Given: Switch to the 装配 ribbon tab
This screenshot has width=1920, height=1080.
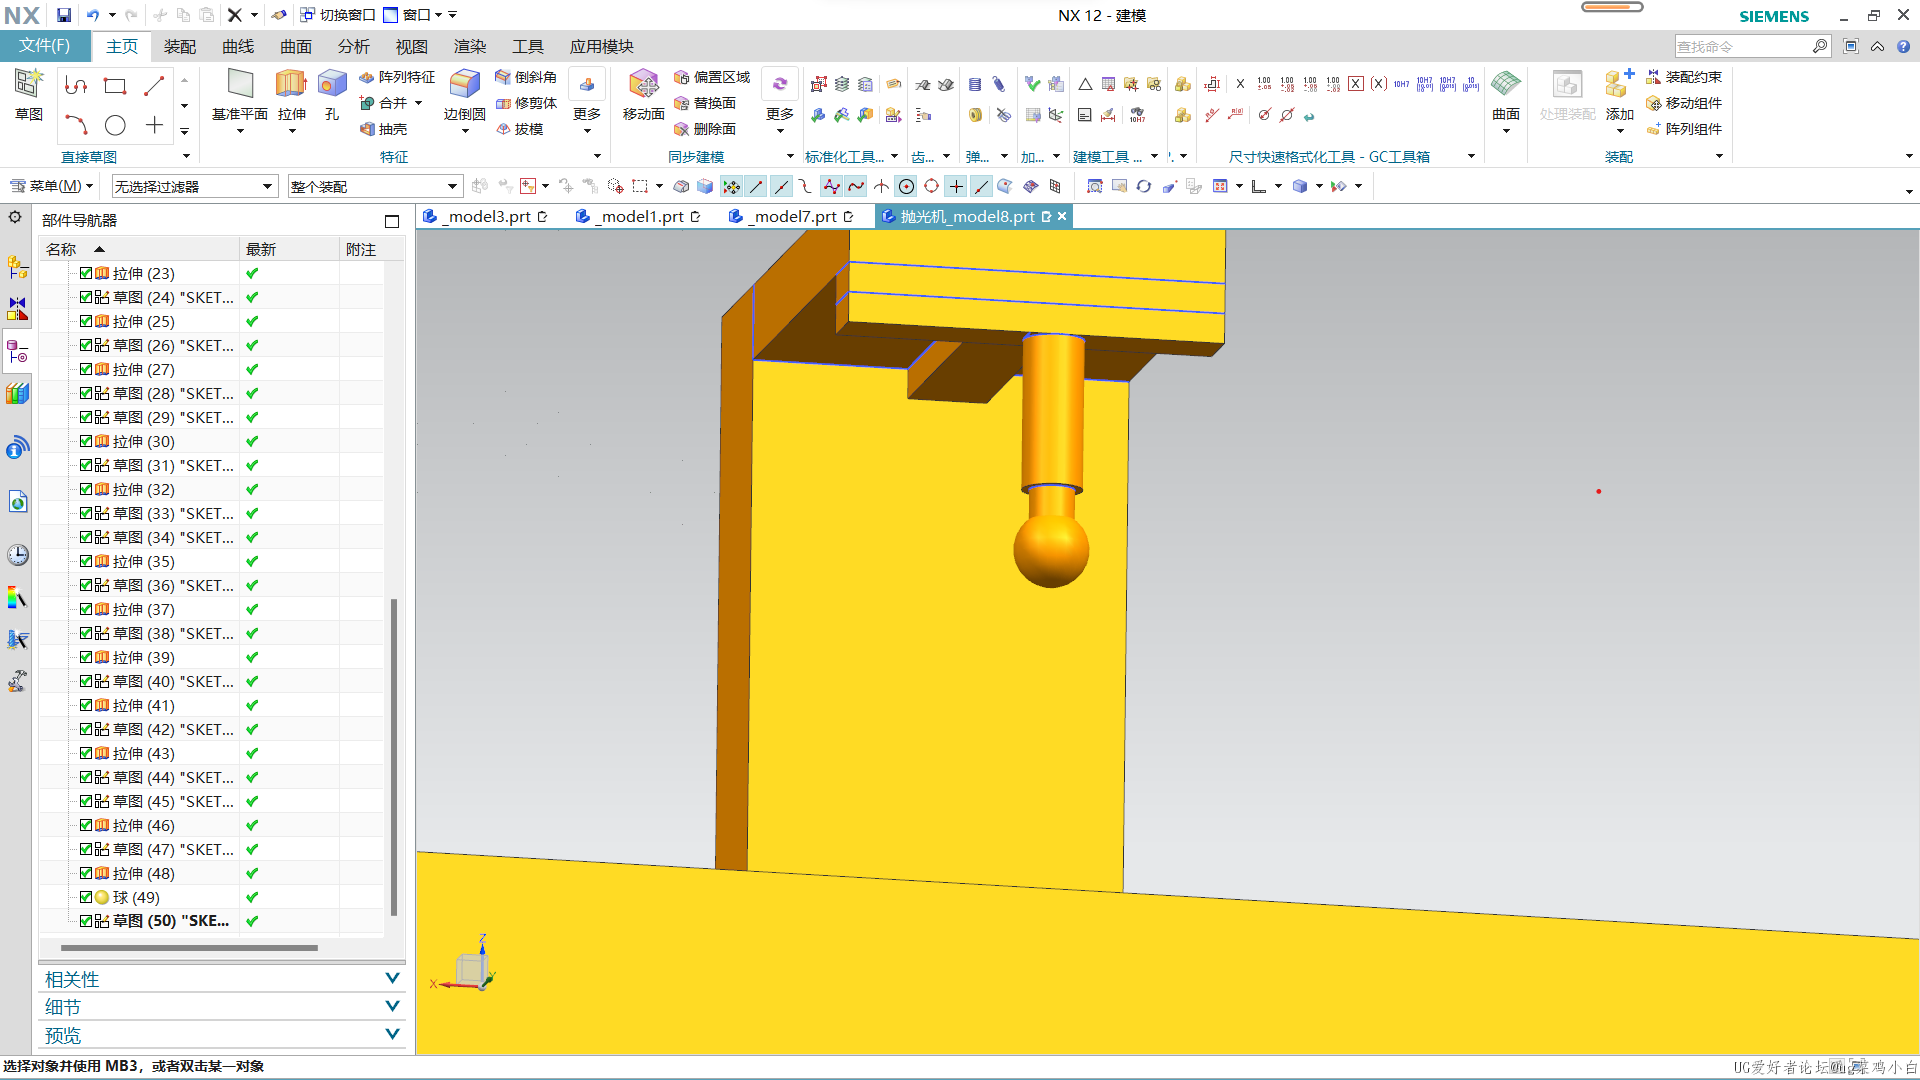Looking at the screenshot, I should (180, 46).
